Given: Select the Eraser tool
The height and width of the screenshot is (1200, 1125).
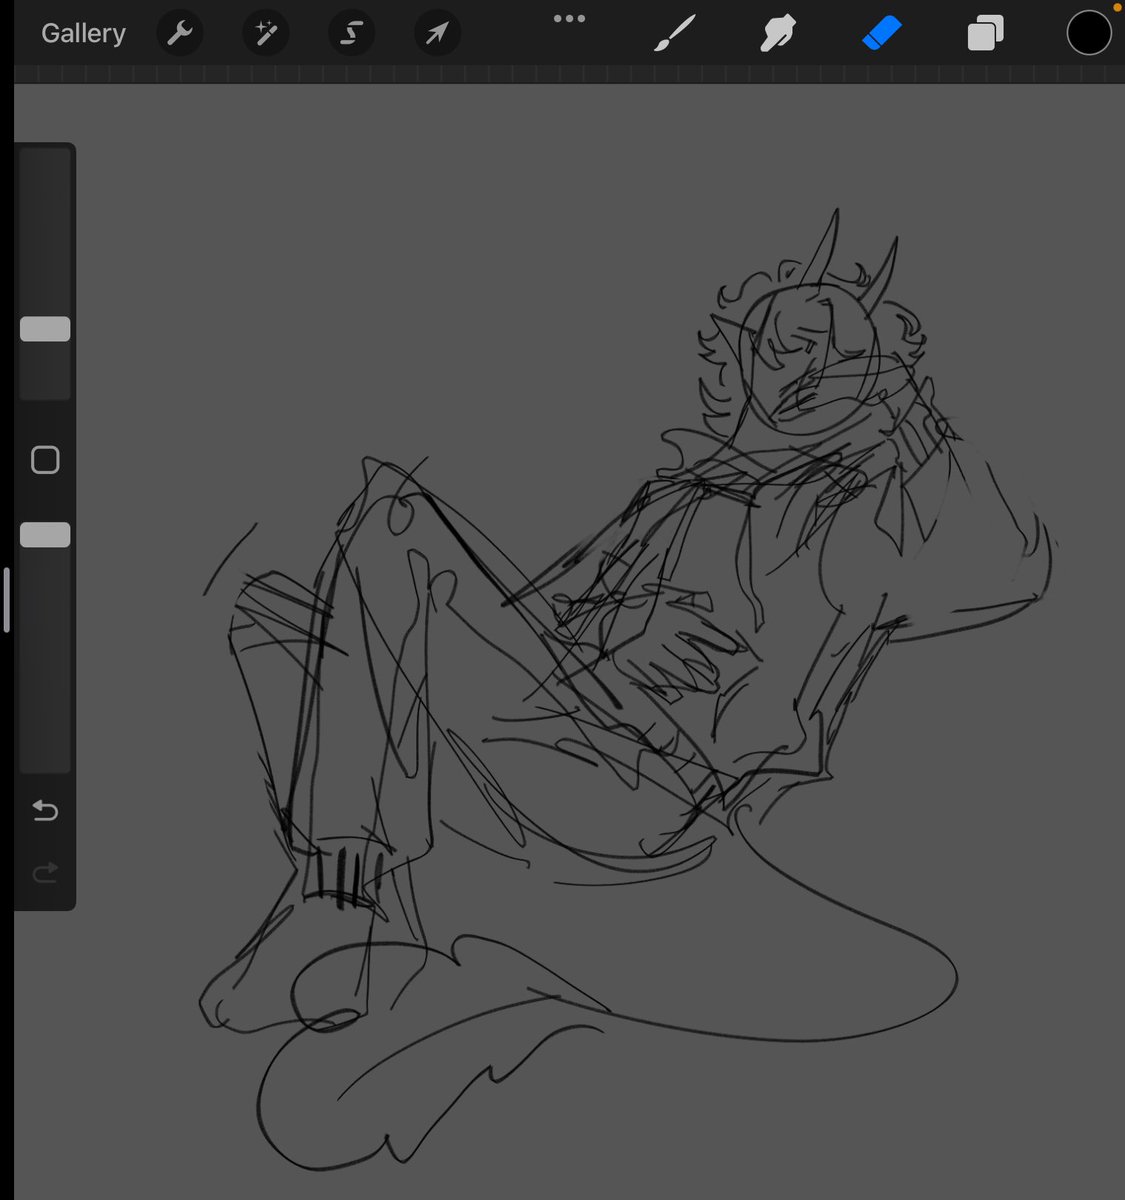Looking at the screenshot, I should click(x=881, y=33).
